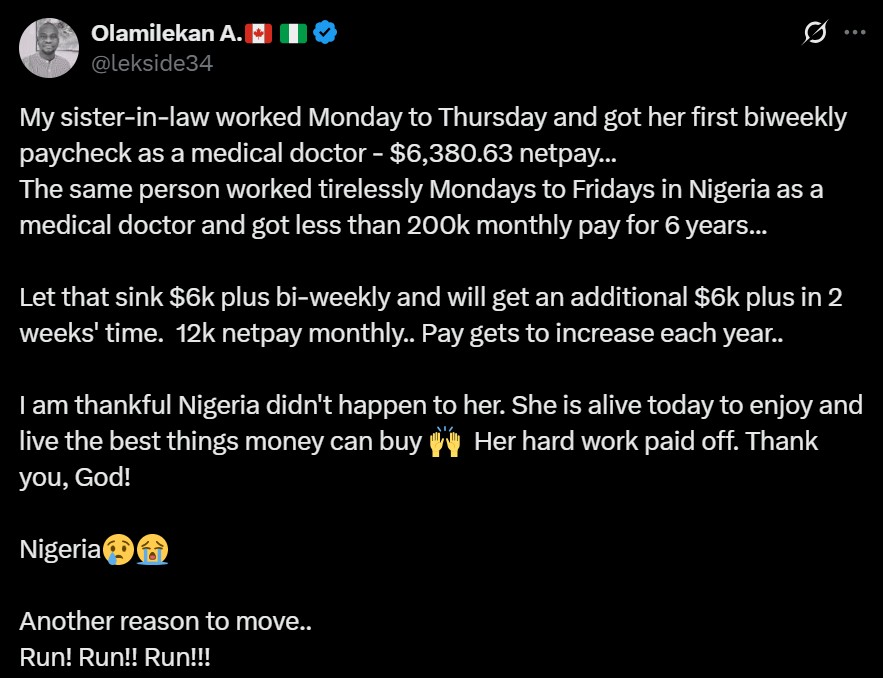Click the raised hands emoji
Screen dimensions: 883x678
444,442
